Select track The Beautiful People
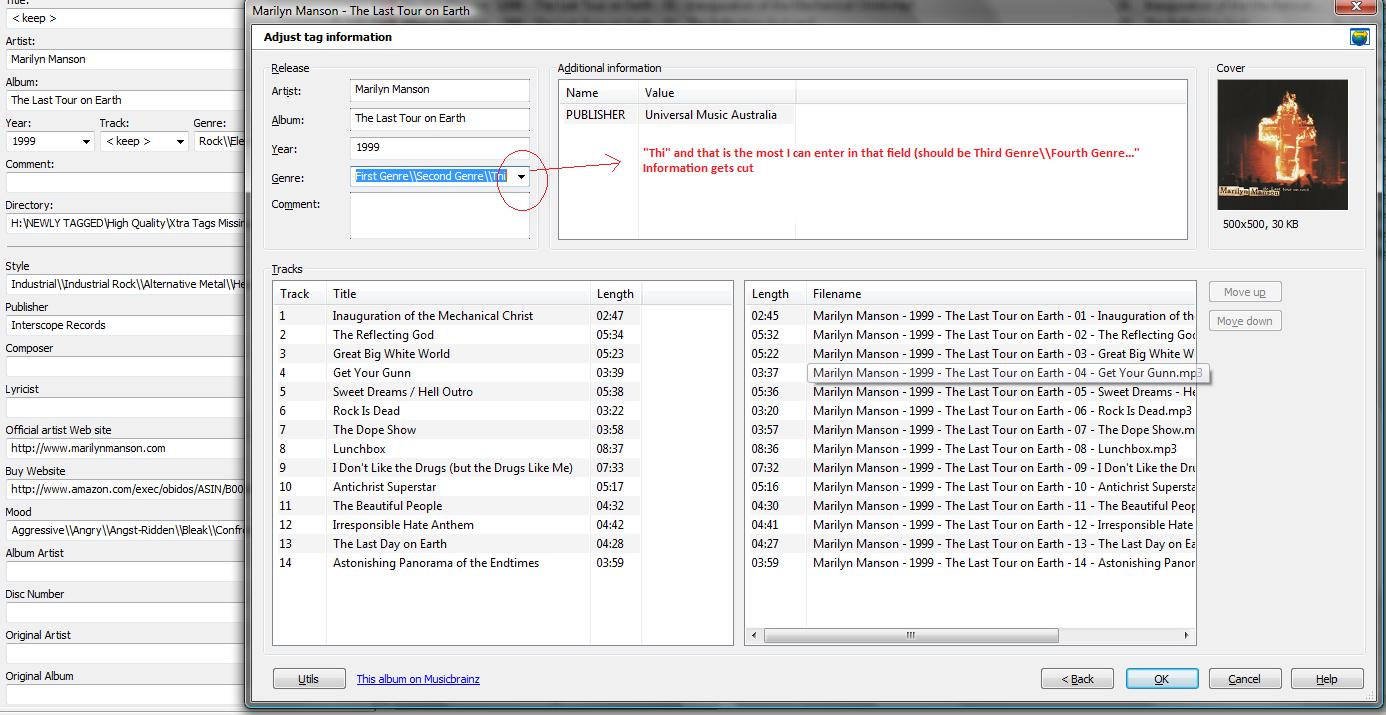1386x715 pixels. [x=387, y=506]
